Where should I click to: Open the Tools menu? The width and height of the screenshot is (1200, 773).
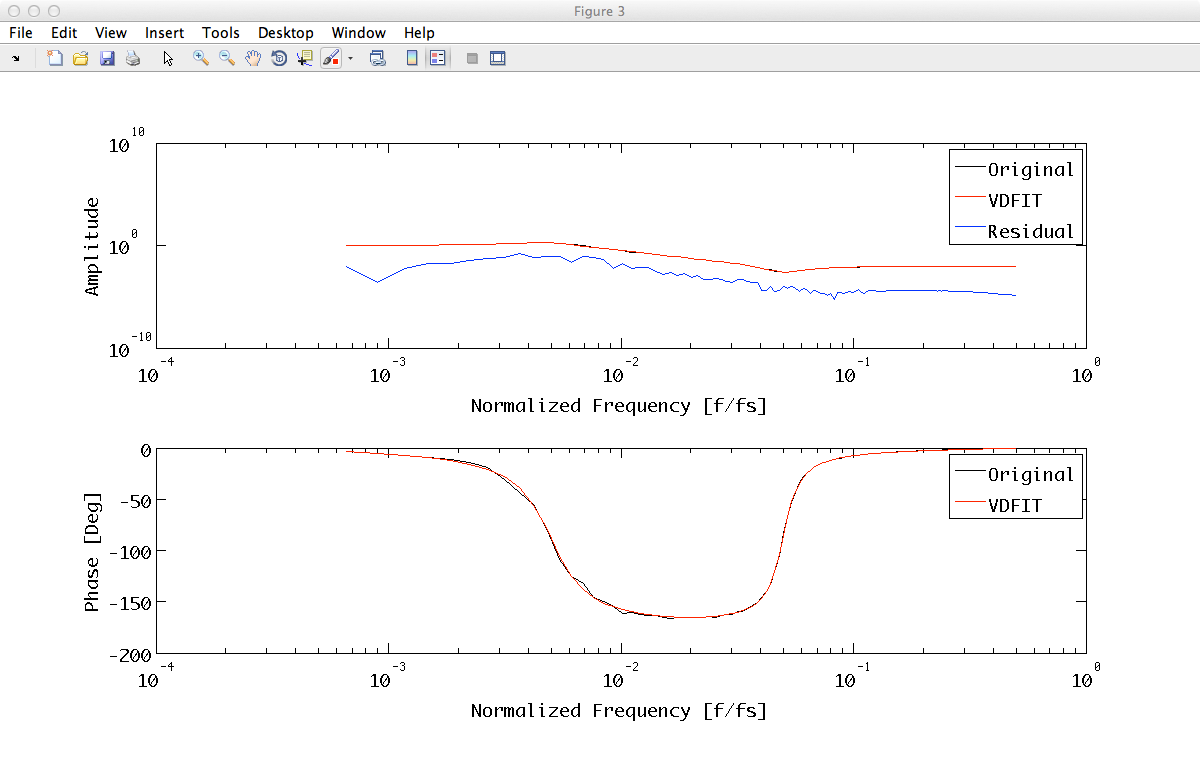tap(221, 33)
